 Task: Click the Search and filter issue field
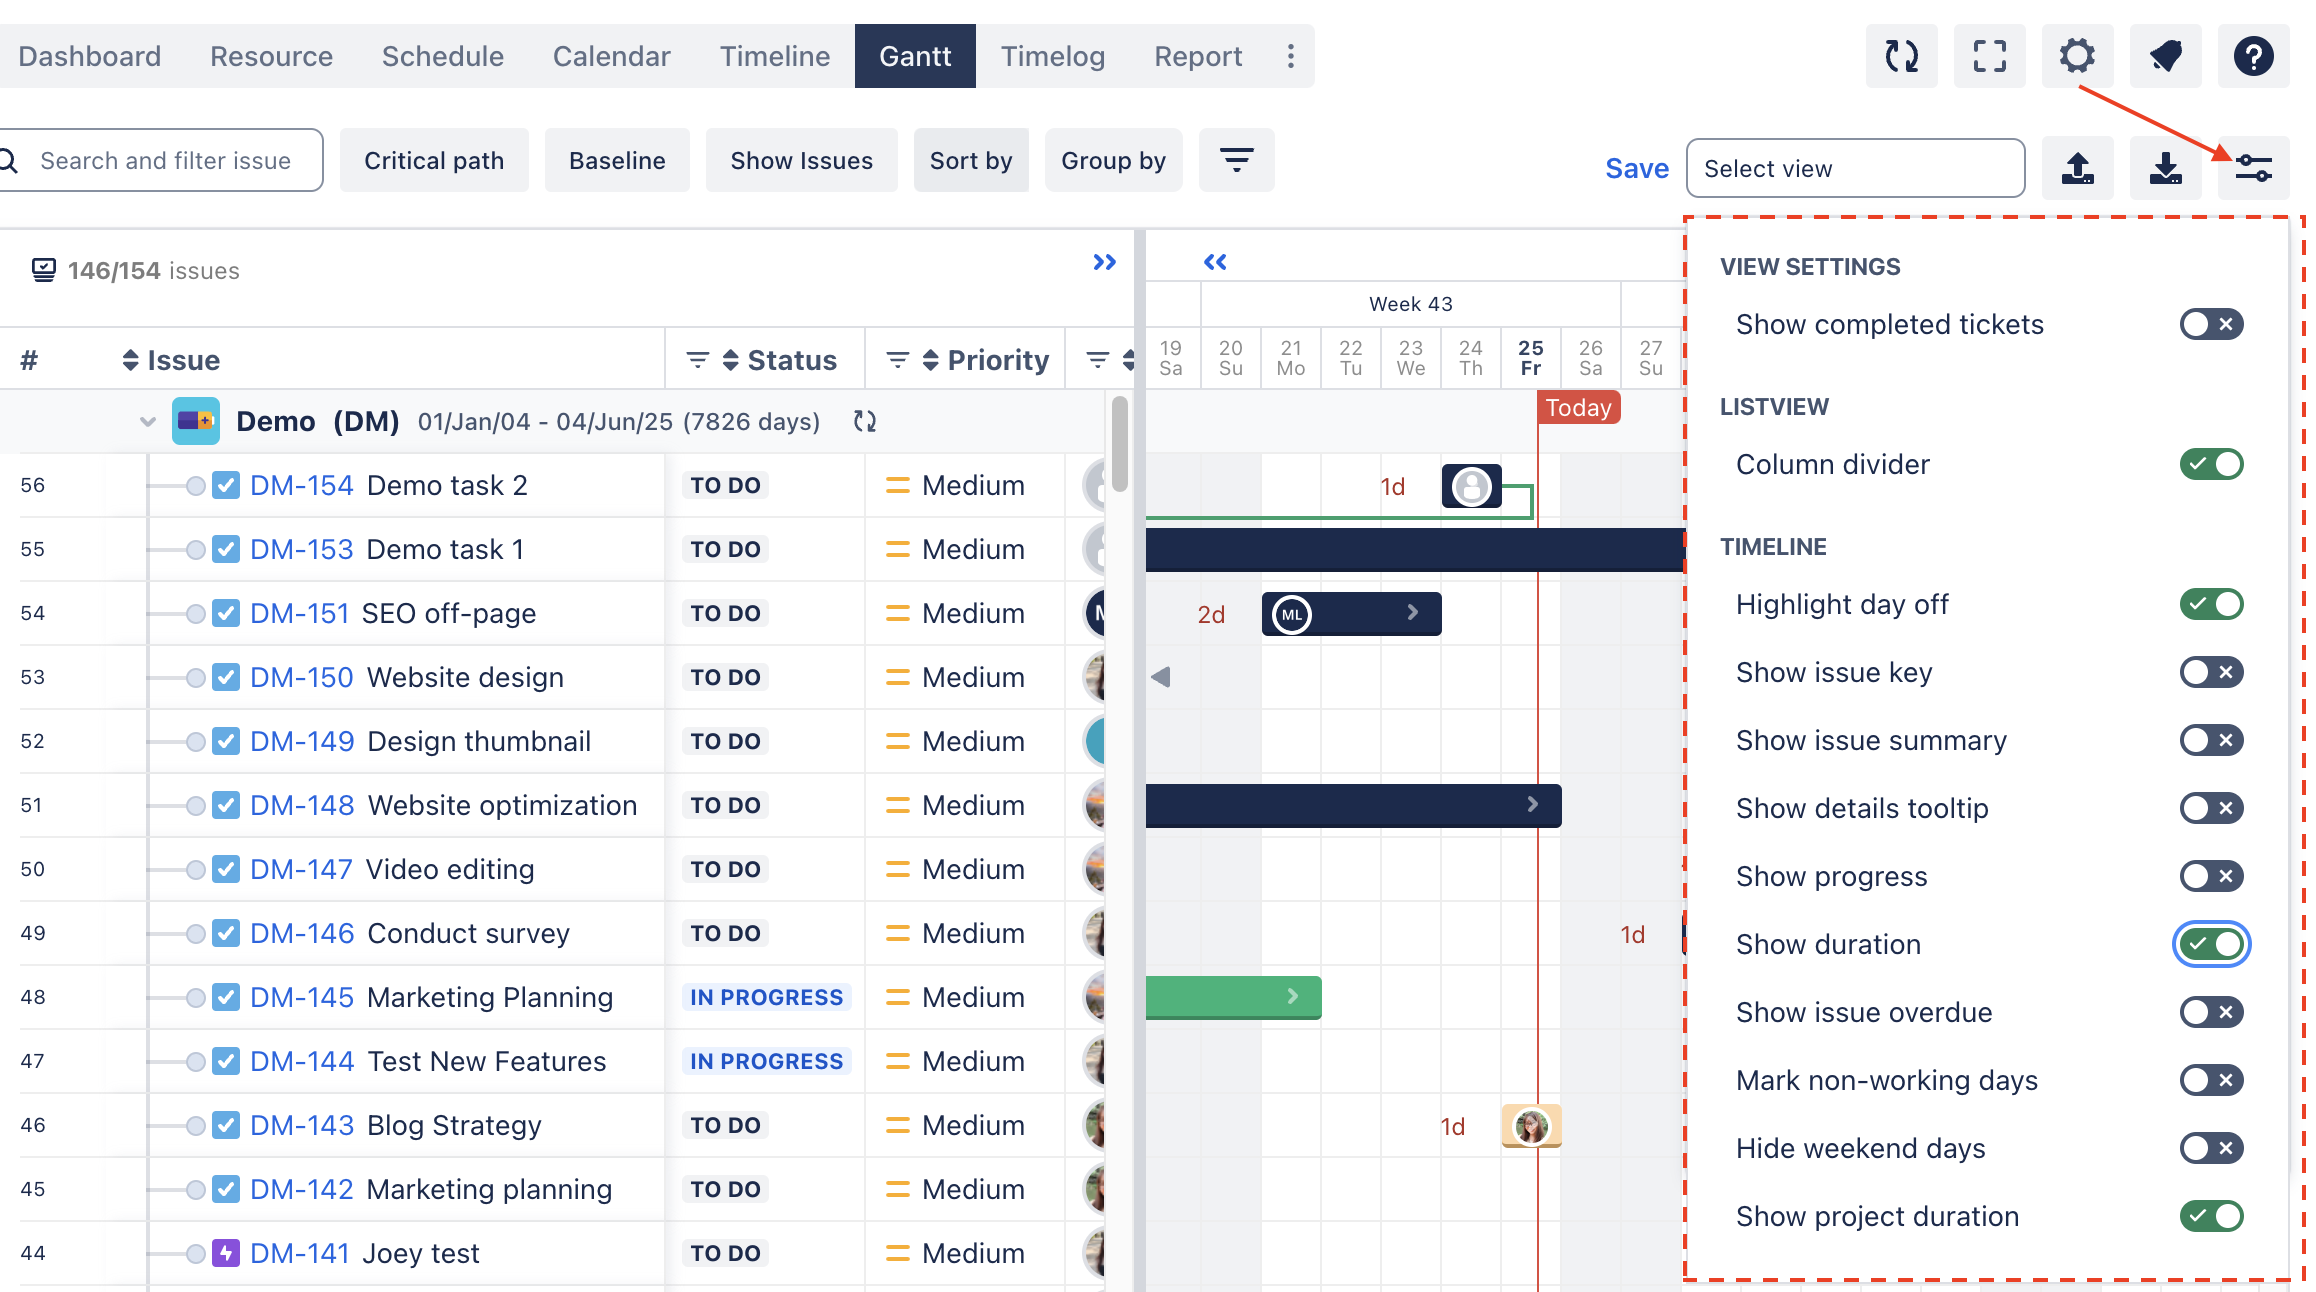160,160
